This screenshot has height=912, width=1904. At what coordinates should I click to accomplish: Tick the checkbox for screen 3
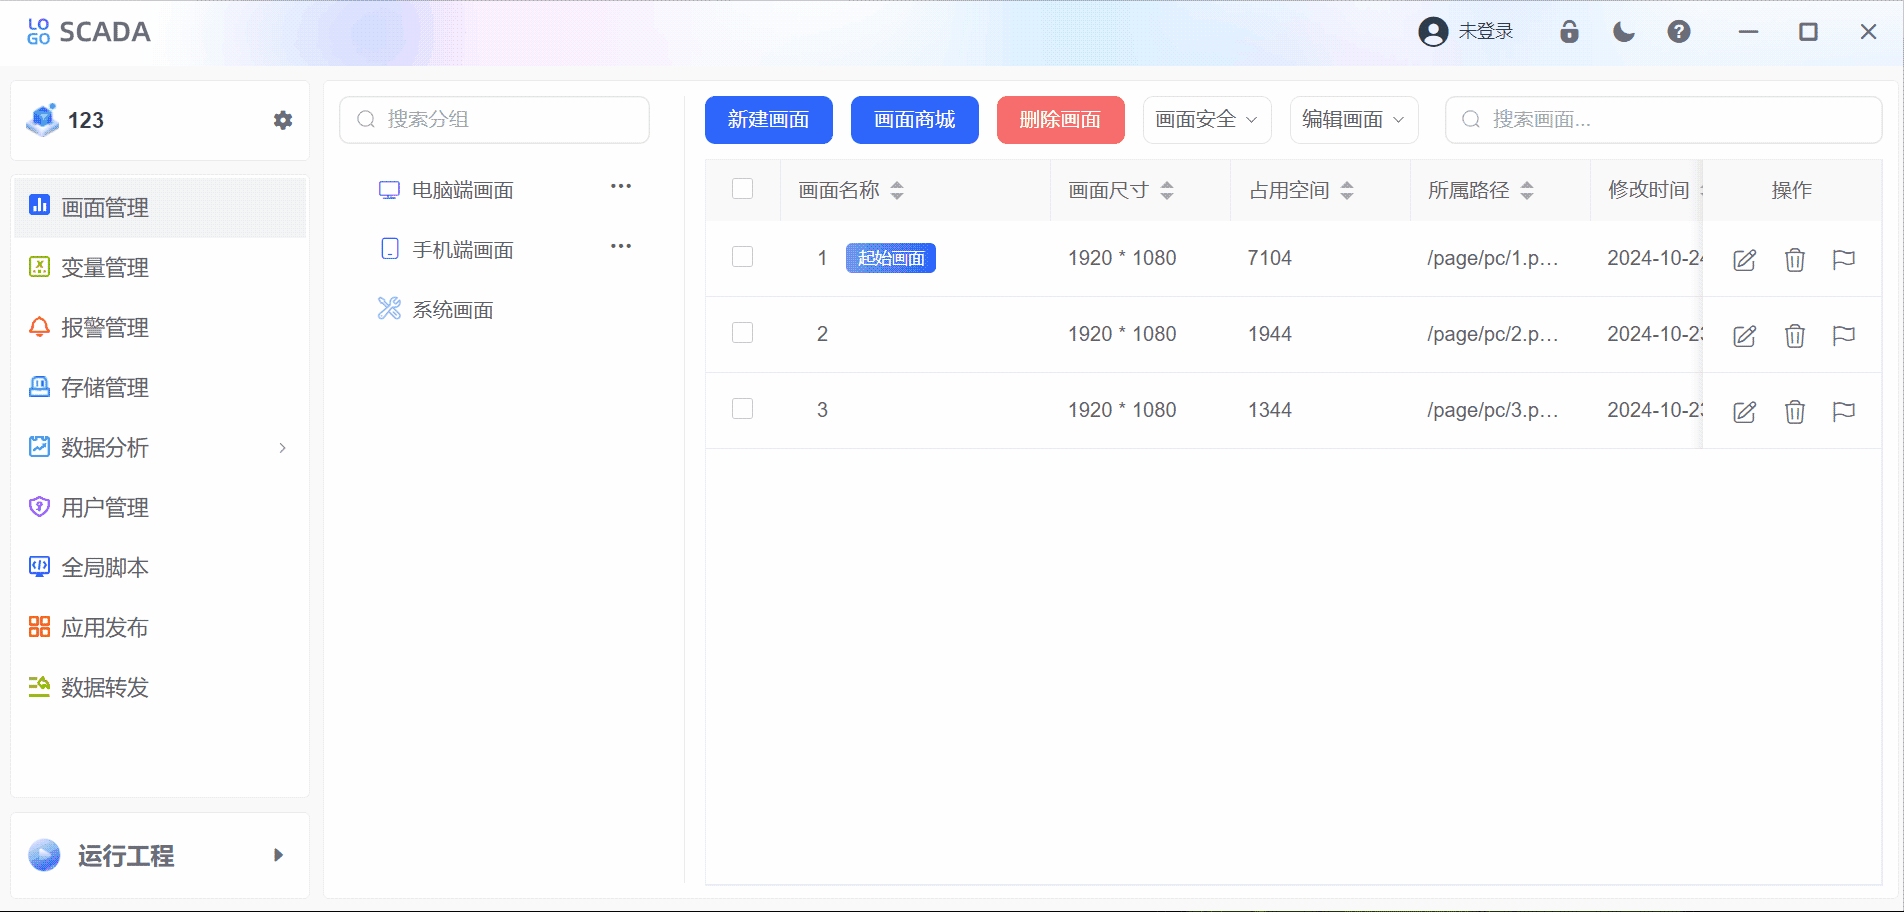pyautogui.click(x=742, y=409)
